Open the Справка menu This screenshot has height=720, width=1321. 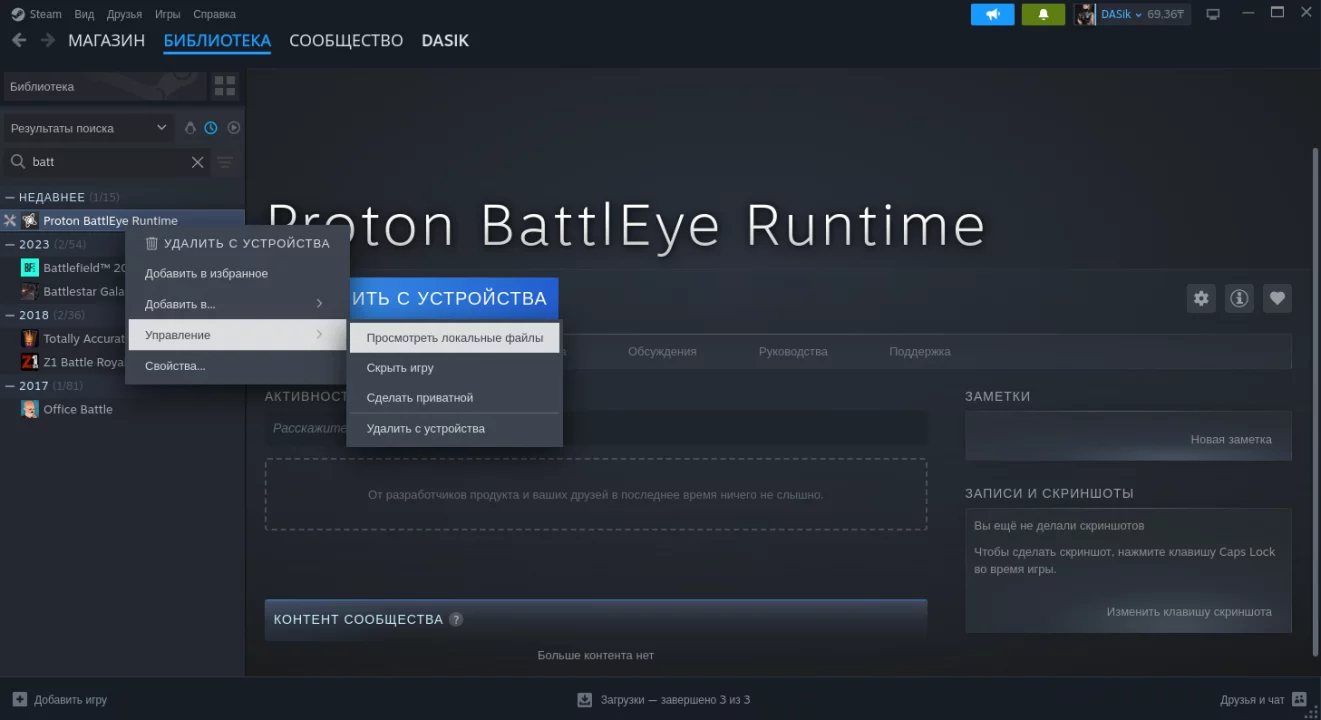point(214,14)
